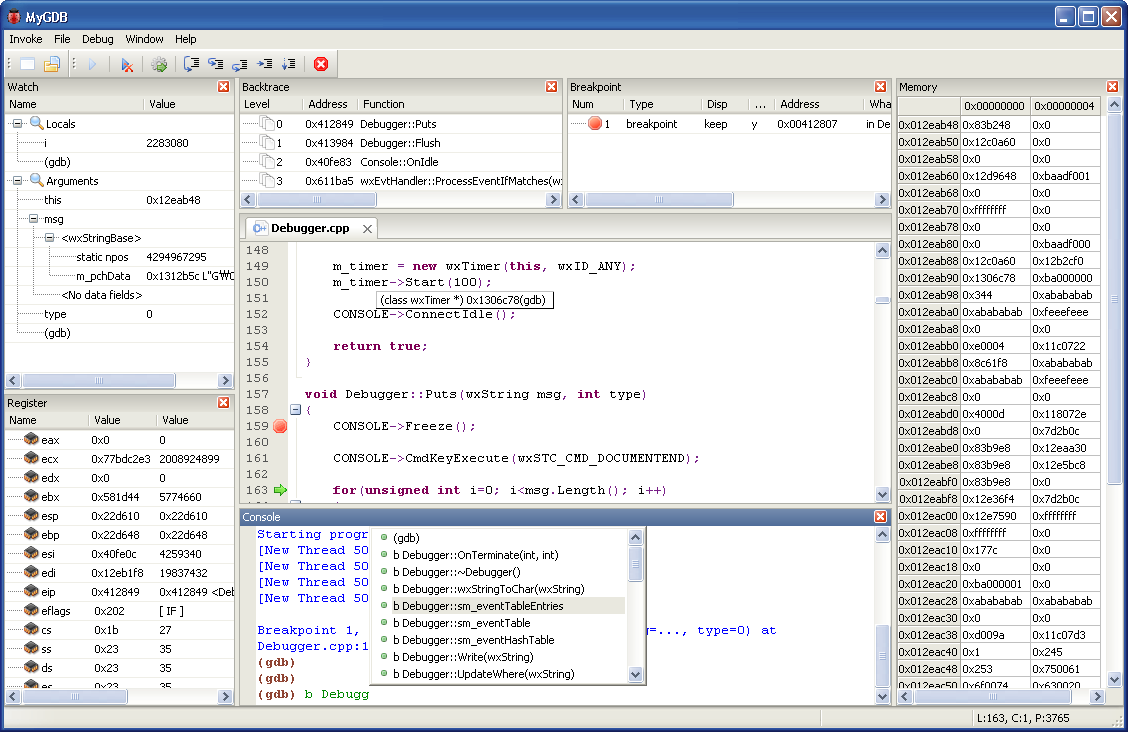Click the eip register chip icon
This screenshot has height=732, width=1128.
[31, 591]
